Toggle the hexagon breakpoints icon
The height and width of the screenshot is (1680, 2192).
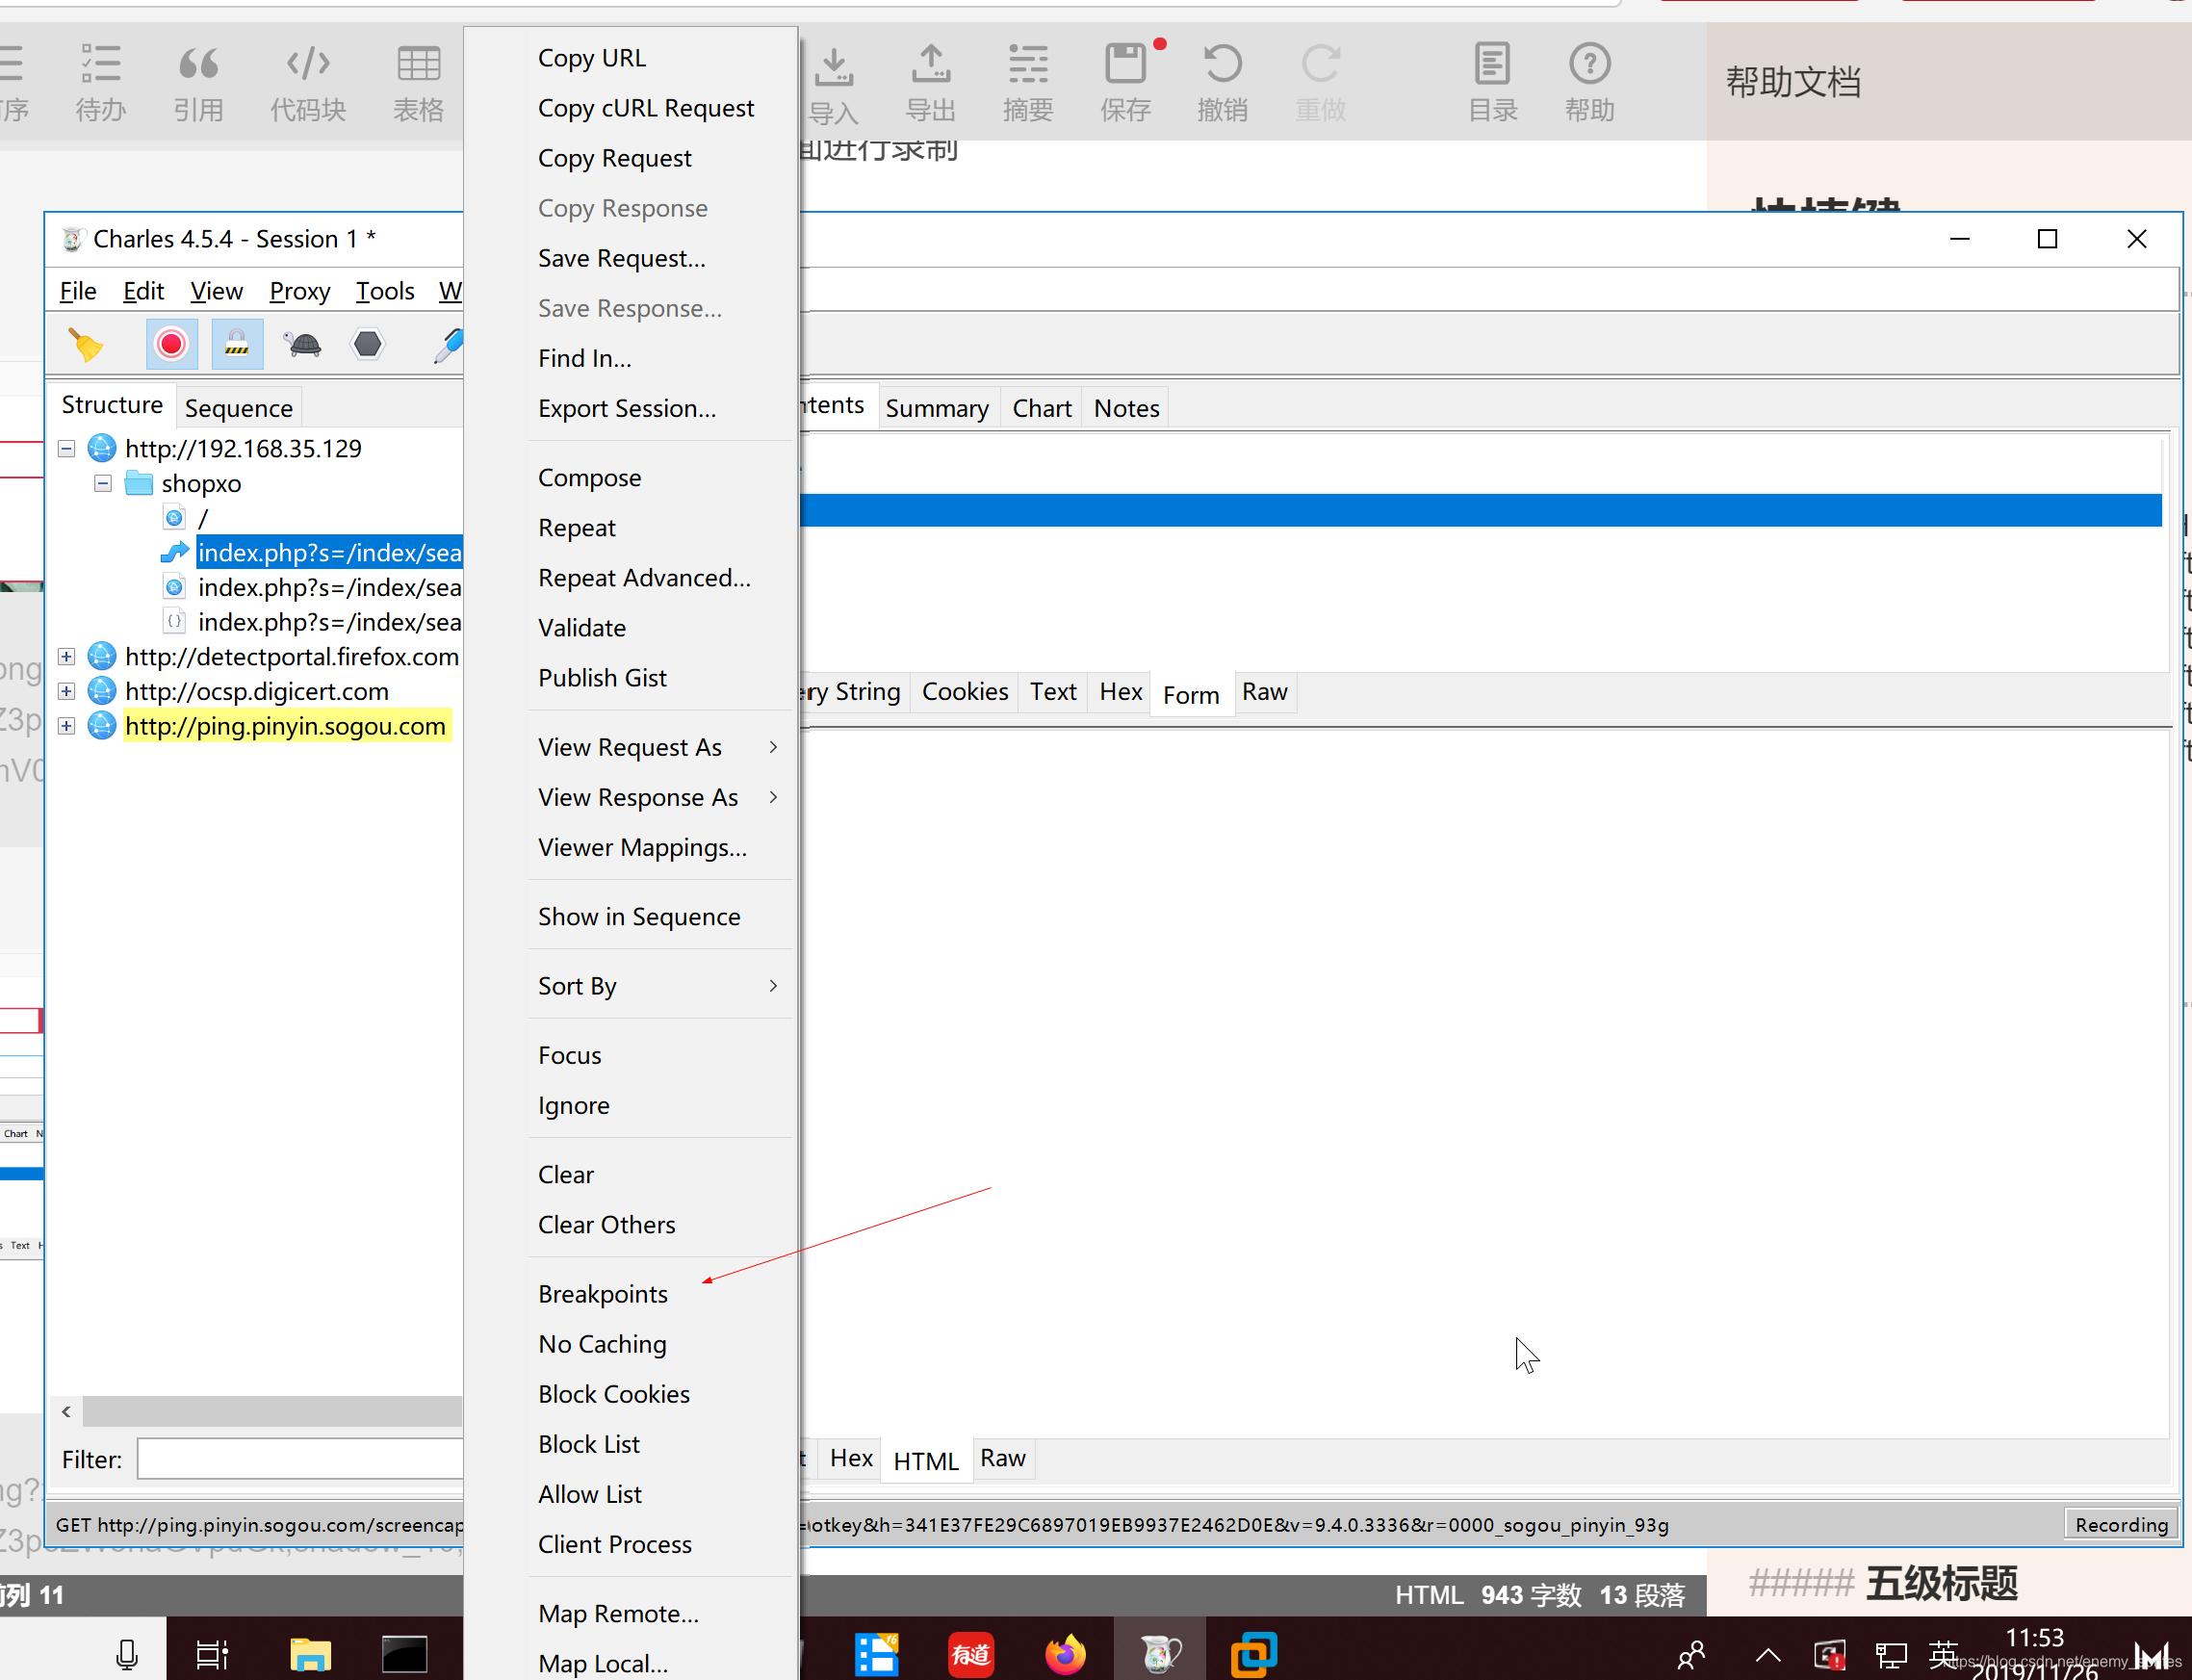pyautogui.click(x=368, y=344)
